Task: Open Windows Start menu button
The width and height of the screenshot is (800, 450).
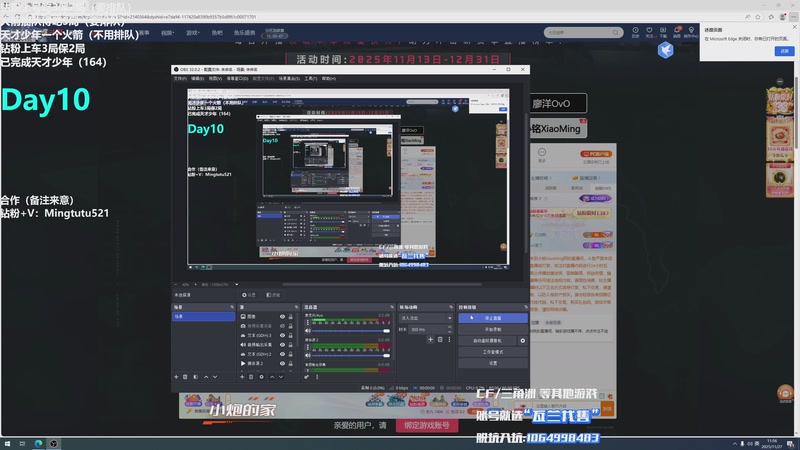Action: coord(7,443)
